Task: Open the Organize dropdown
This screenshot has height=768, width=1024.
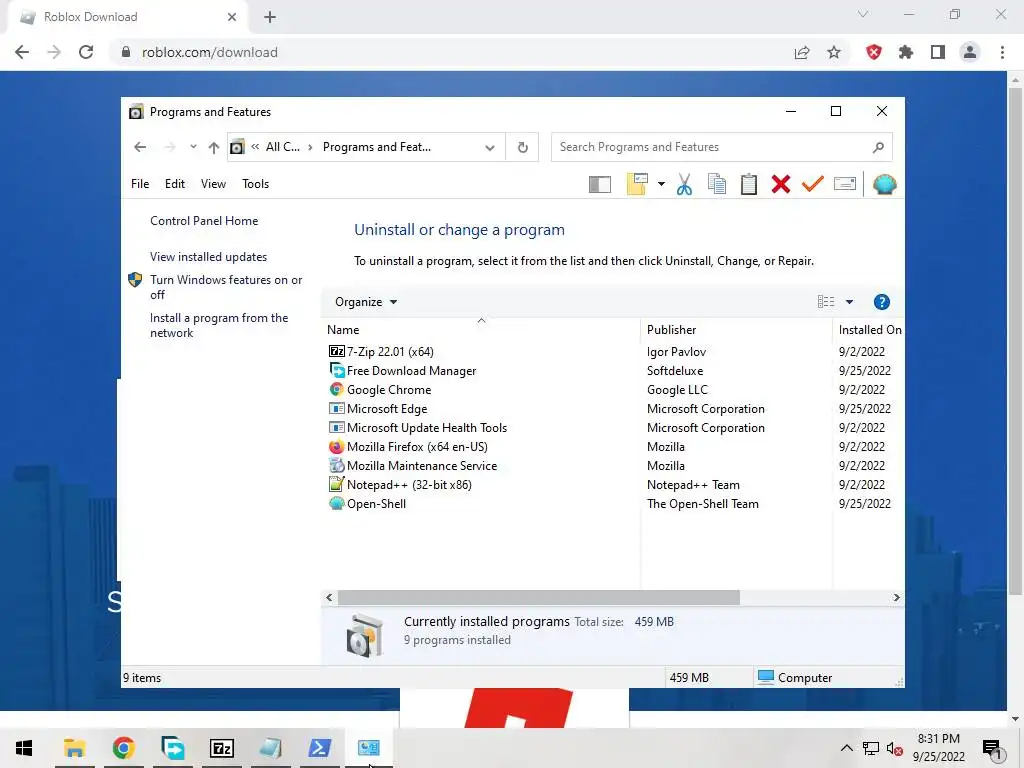Action: click(366, 302)
